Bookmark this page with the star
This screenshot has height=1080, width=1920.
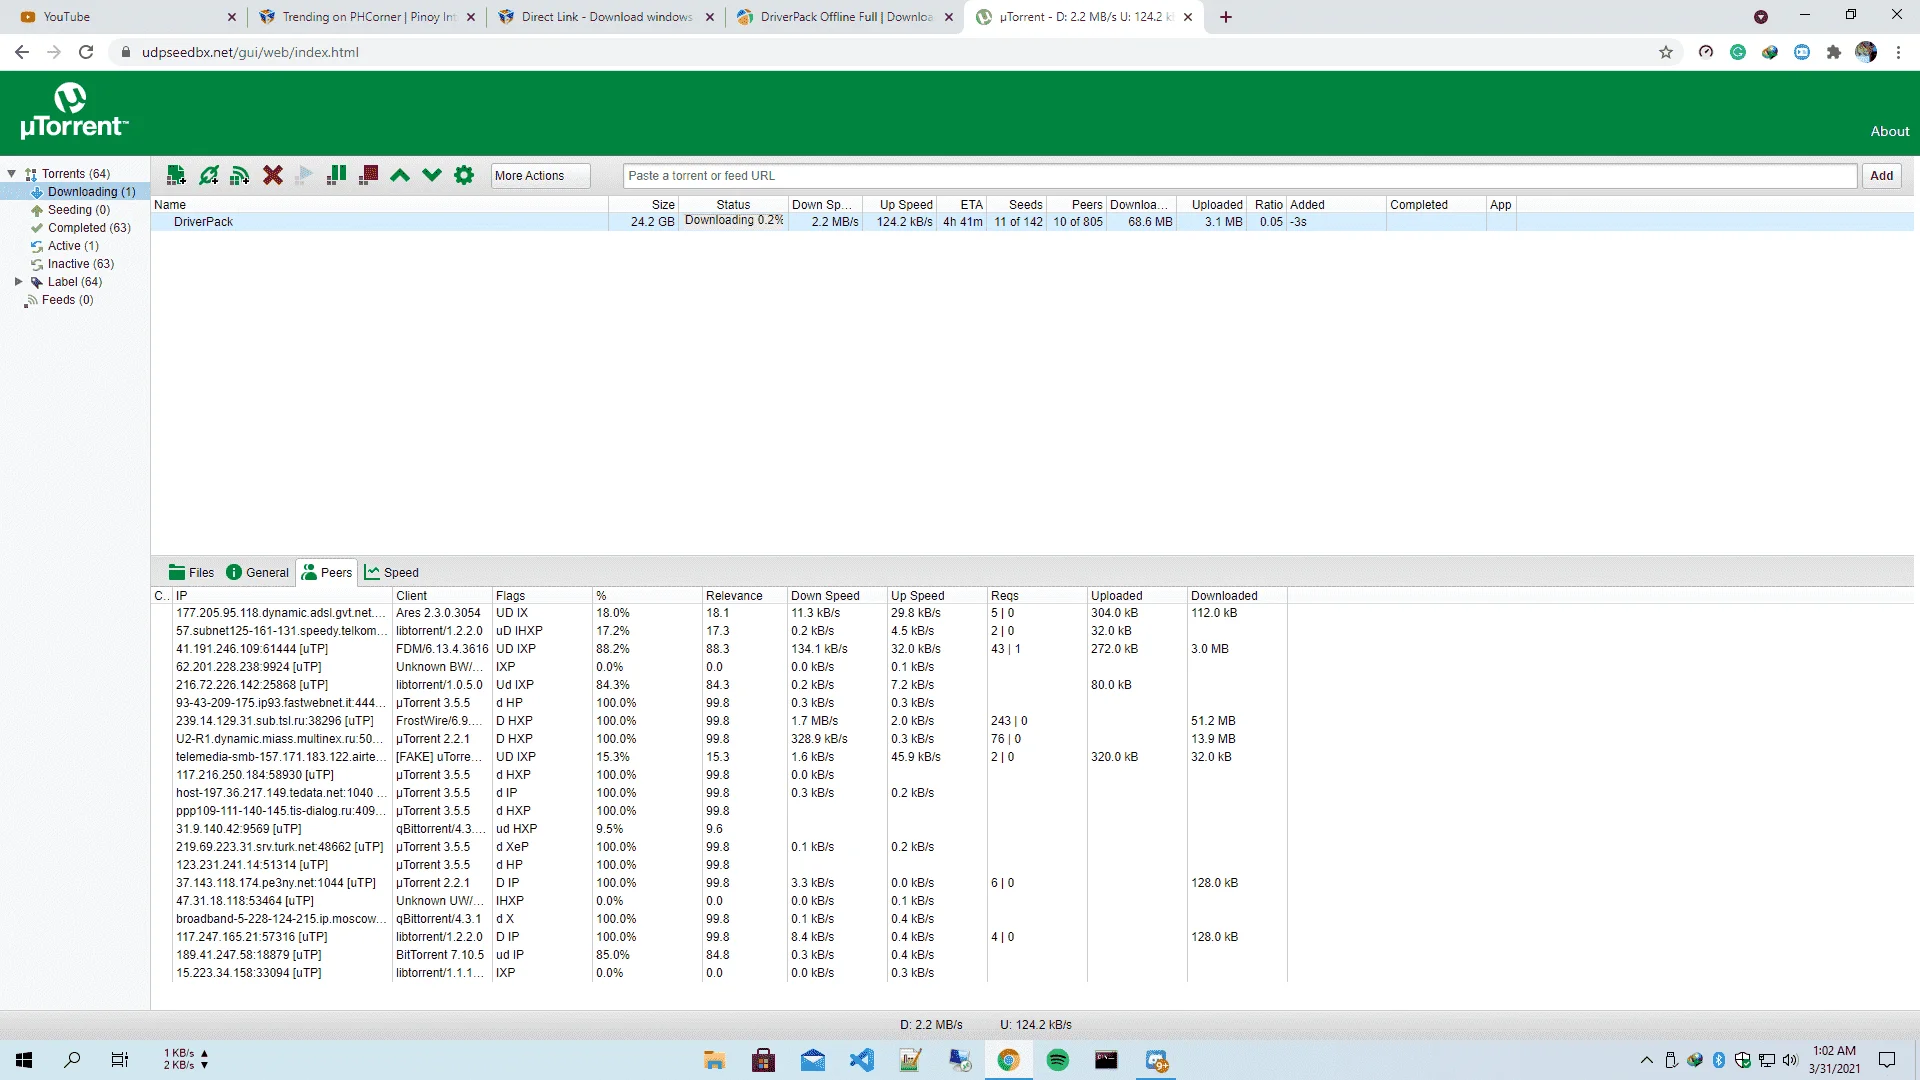(x=1666, y=52)
